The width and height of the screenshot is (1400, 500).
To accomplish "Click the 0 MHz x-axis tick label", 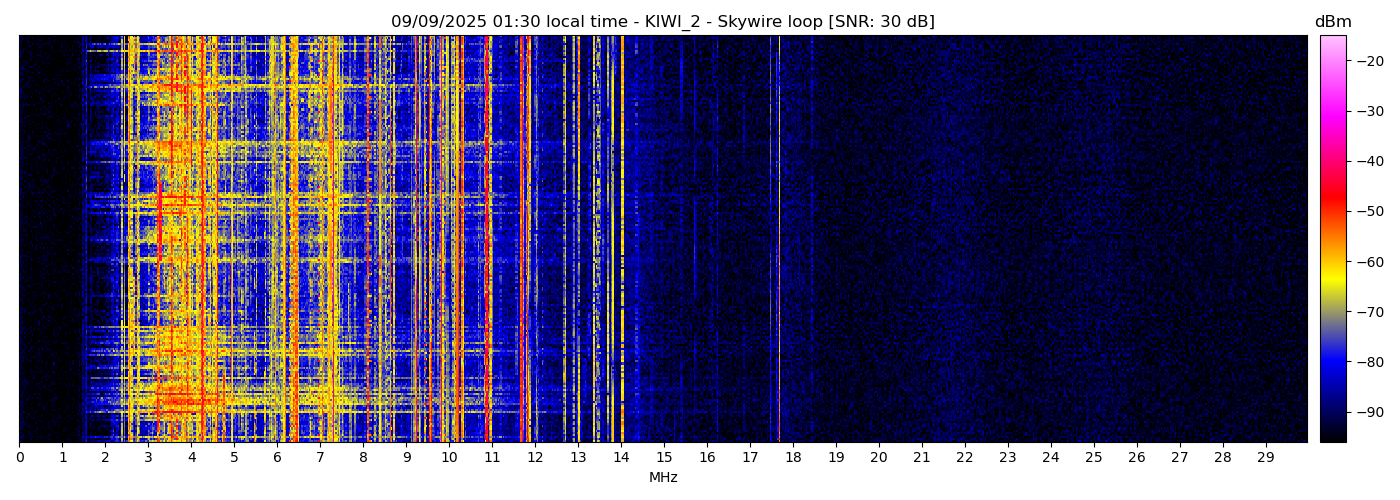I will tap(19, 458).
